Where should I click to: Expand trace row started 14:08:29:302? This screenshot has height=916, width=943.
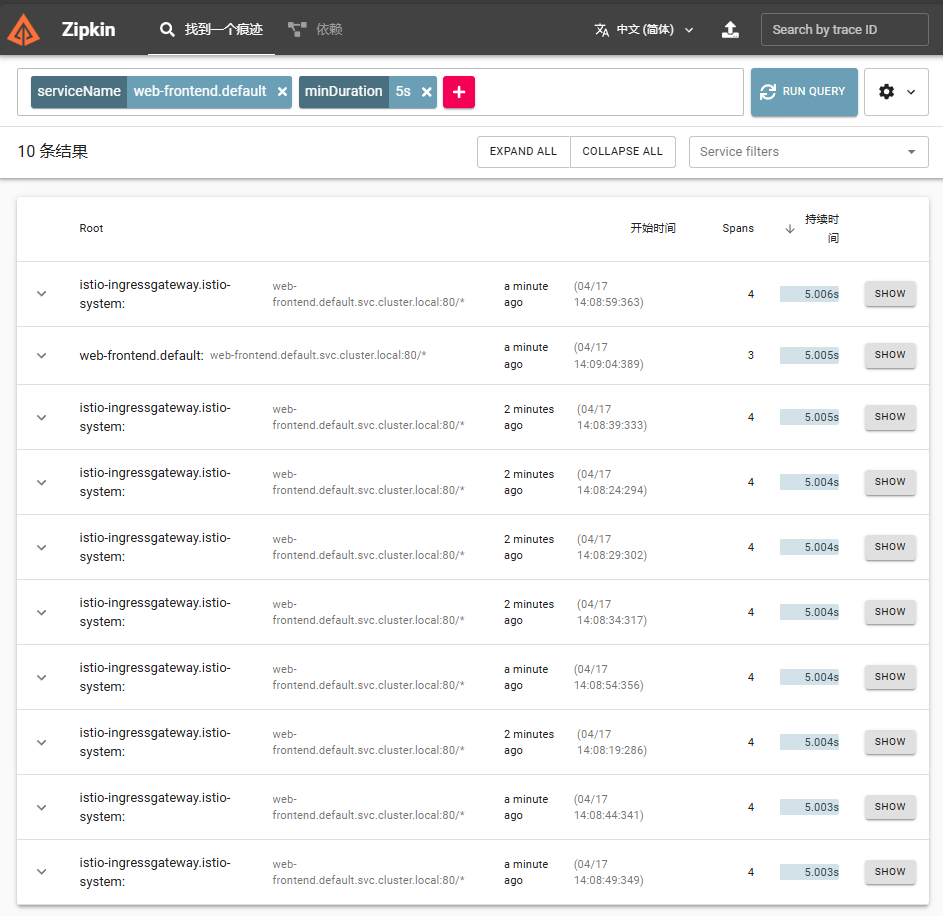41,547
